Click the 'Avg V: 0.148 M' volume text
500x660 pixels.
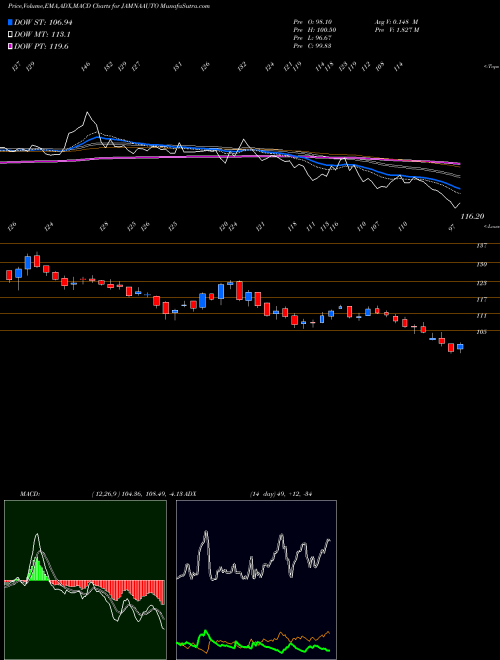tap(396, 21)
